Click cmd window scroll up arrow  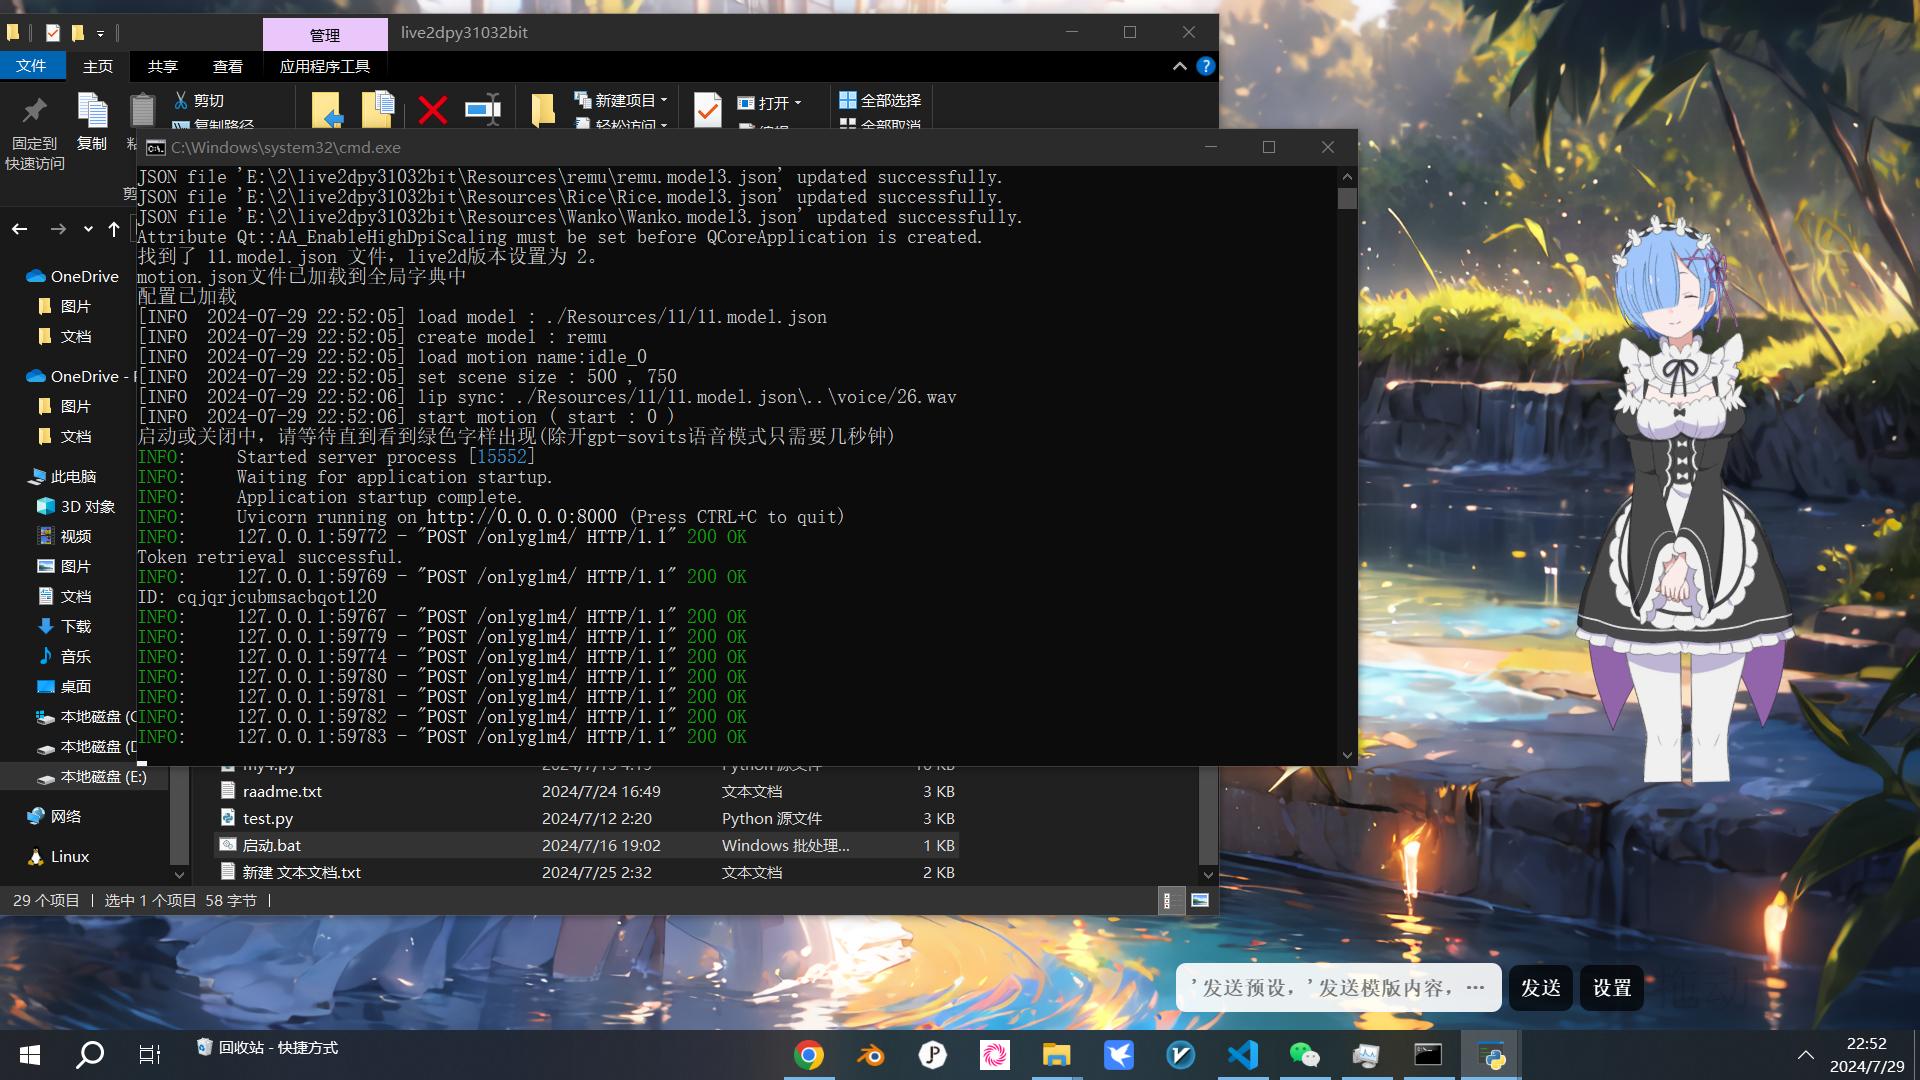click(x=1347, y=176)
